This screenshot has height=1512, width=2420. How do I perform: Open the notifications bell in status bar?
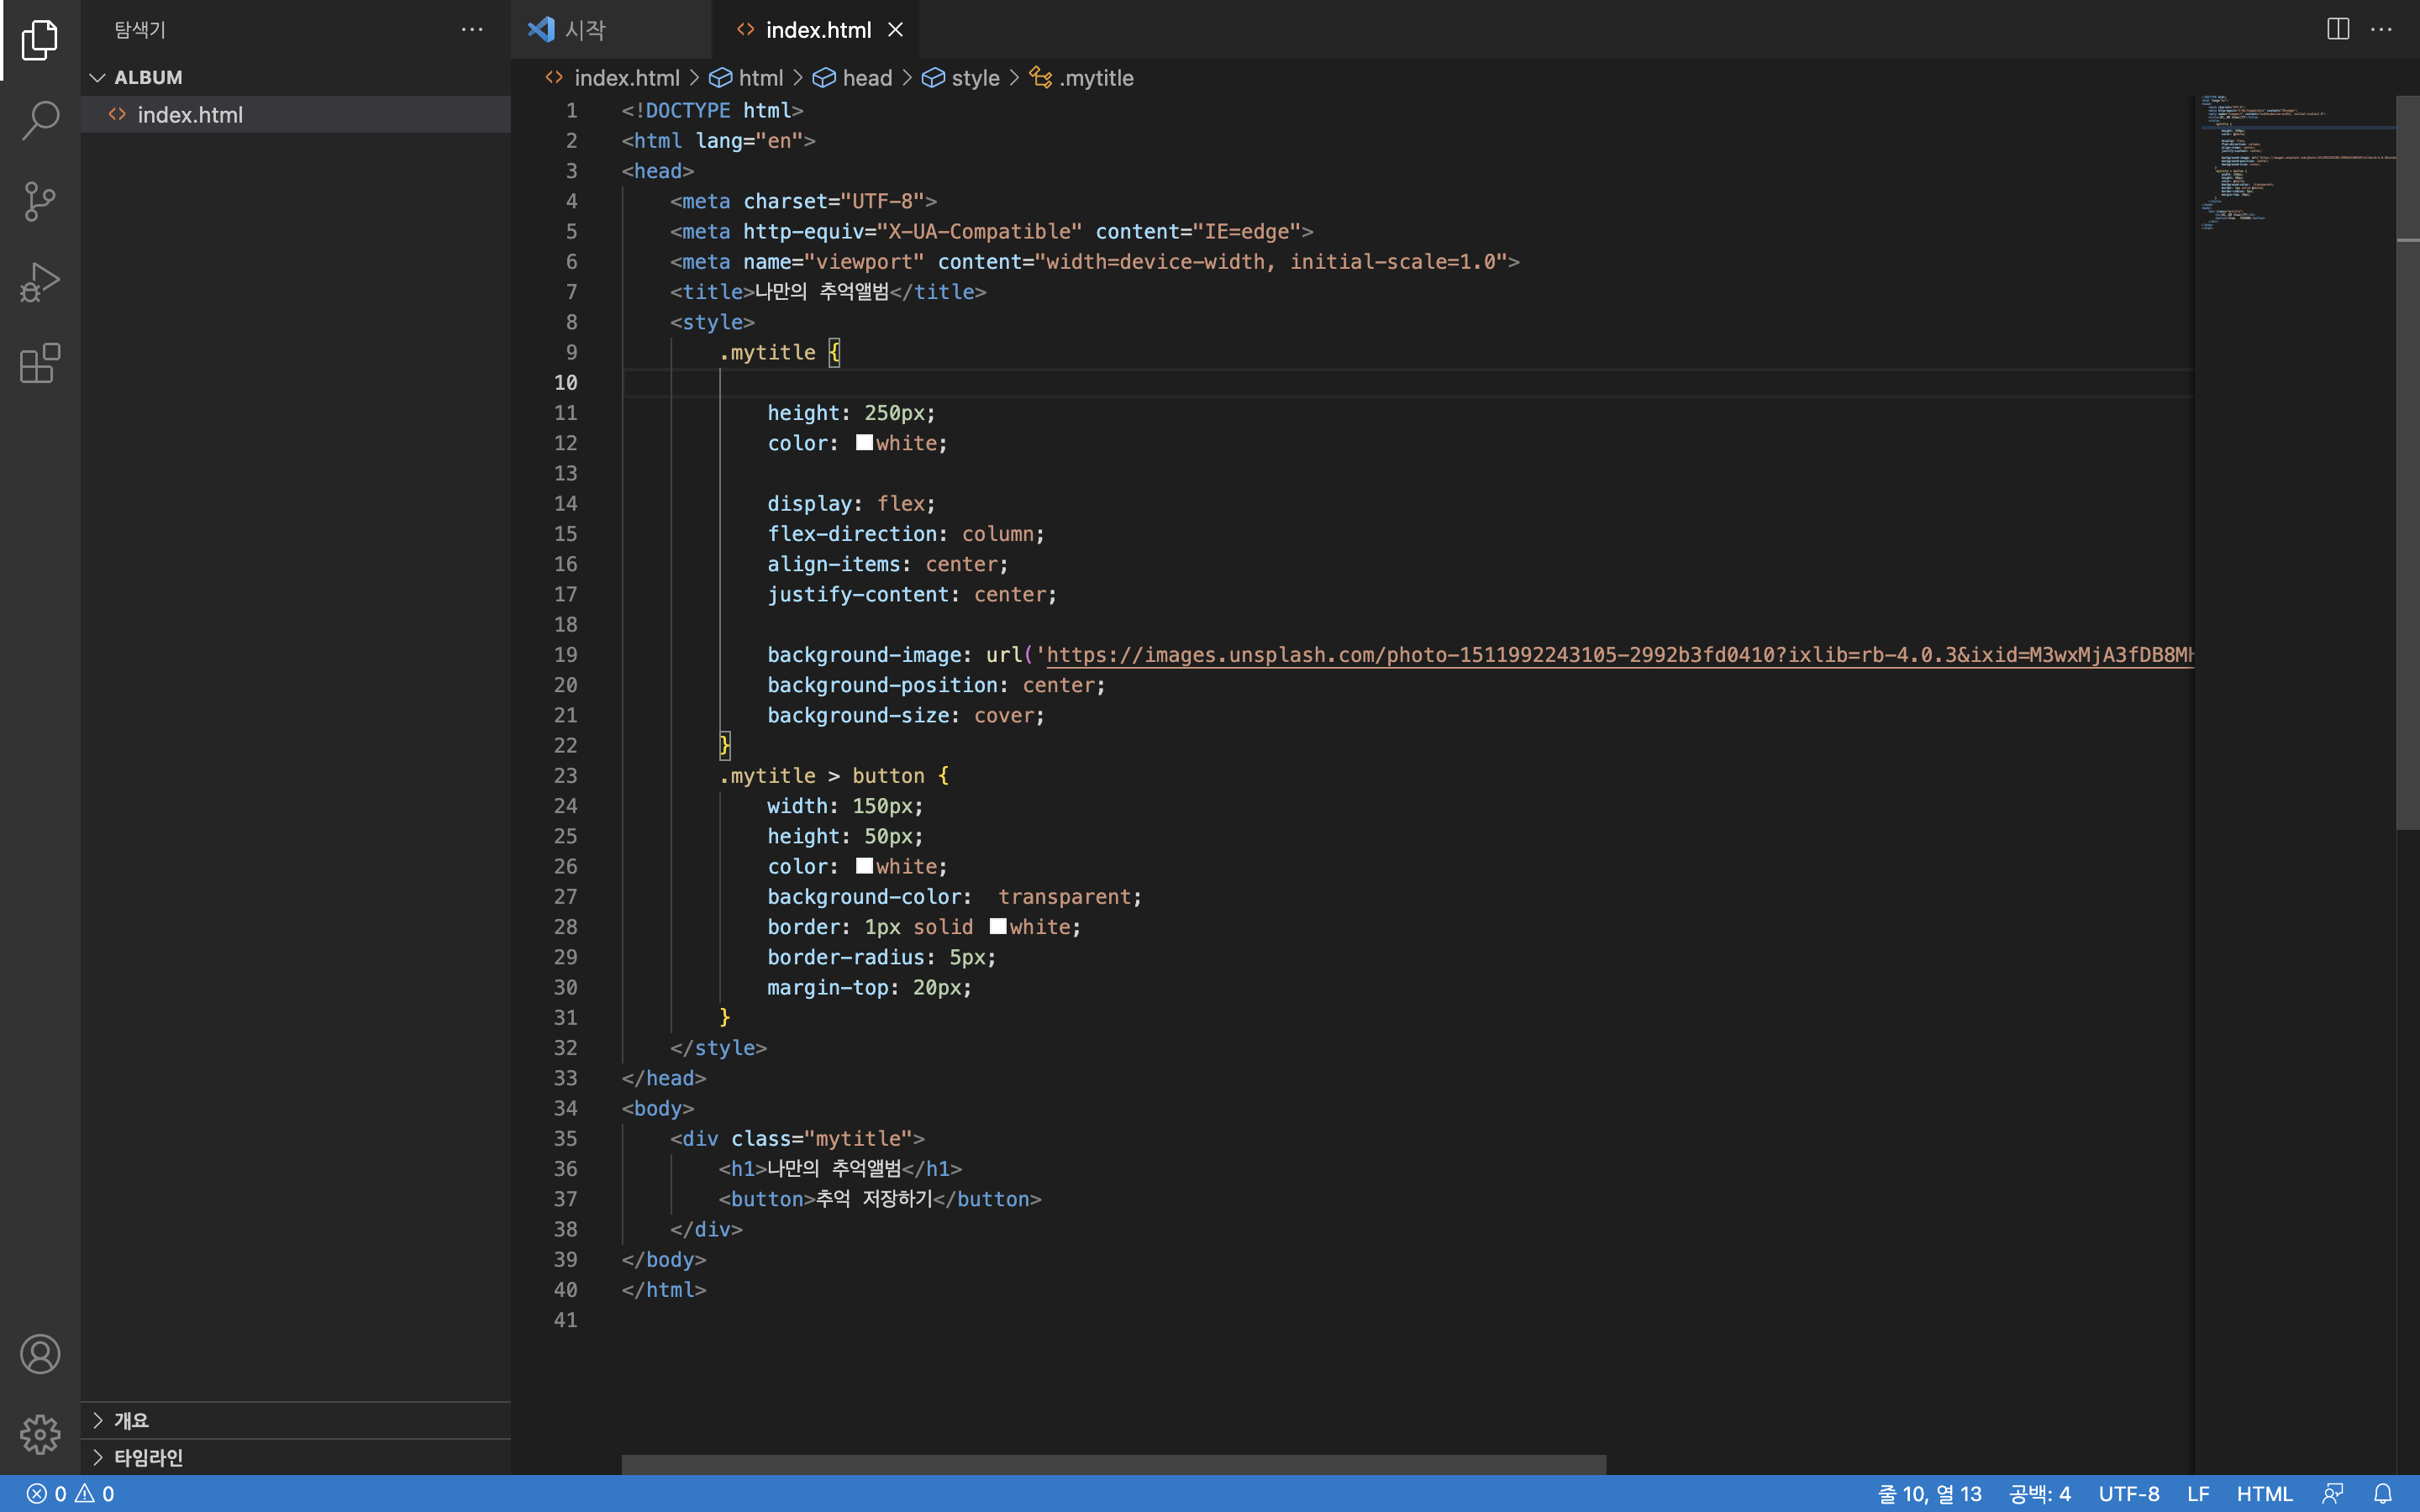point(2383,1493)
